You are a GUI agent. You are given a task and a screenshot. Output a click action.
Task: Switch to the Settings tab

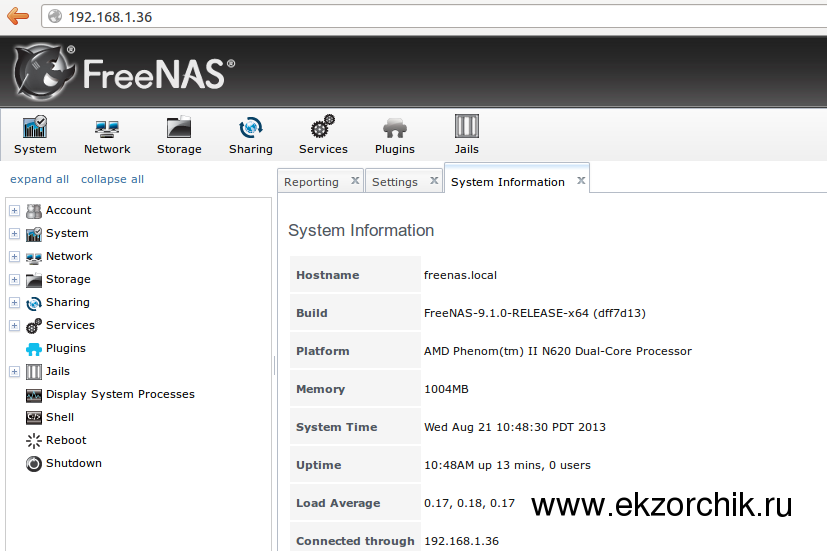tap(395, 182)
